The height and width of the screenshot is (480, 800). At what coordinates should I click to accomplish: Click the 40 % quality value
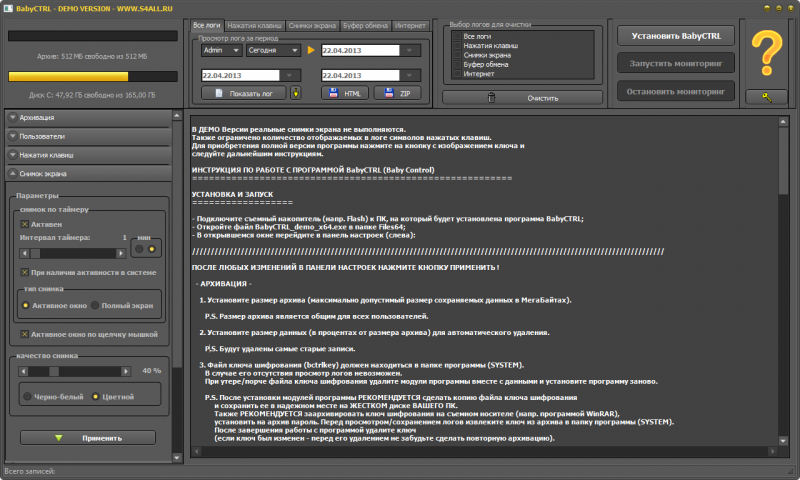pos(152,371)
